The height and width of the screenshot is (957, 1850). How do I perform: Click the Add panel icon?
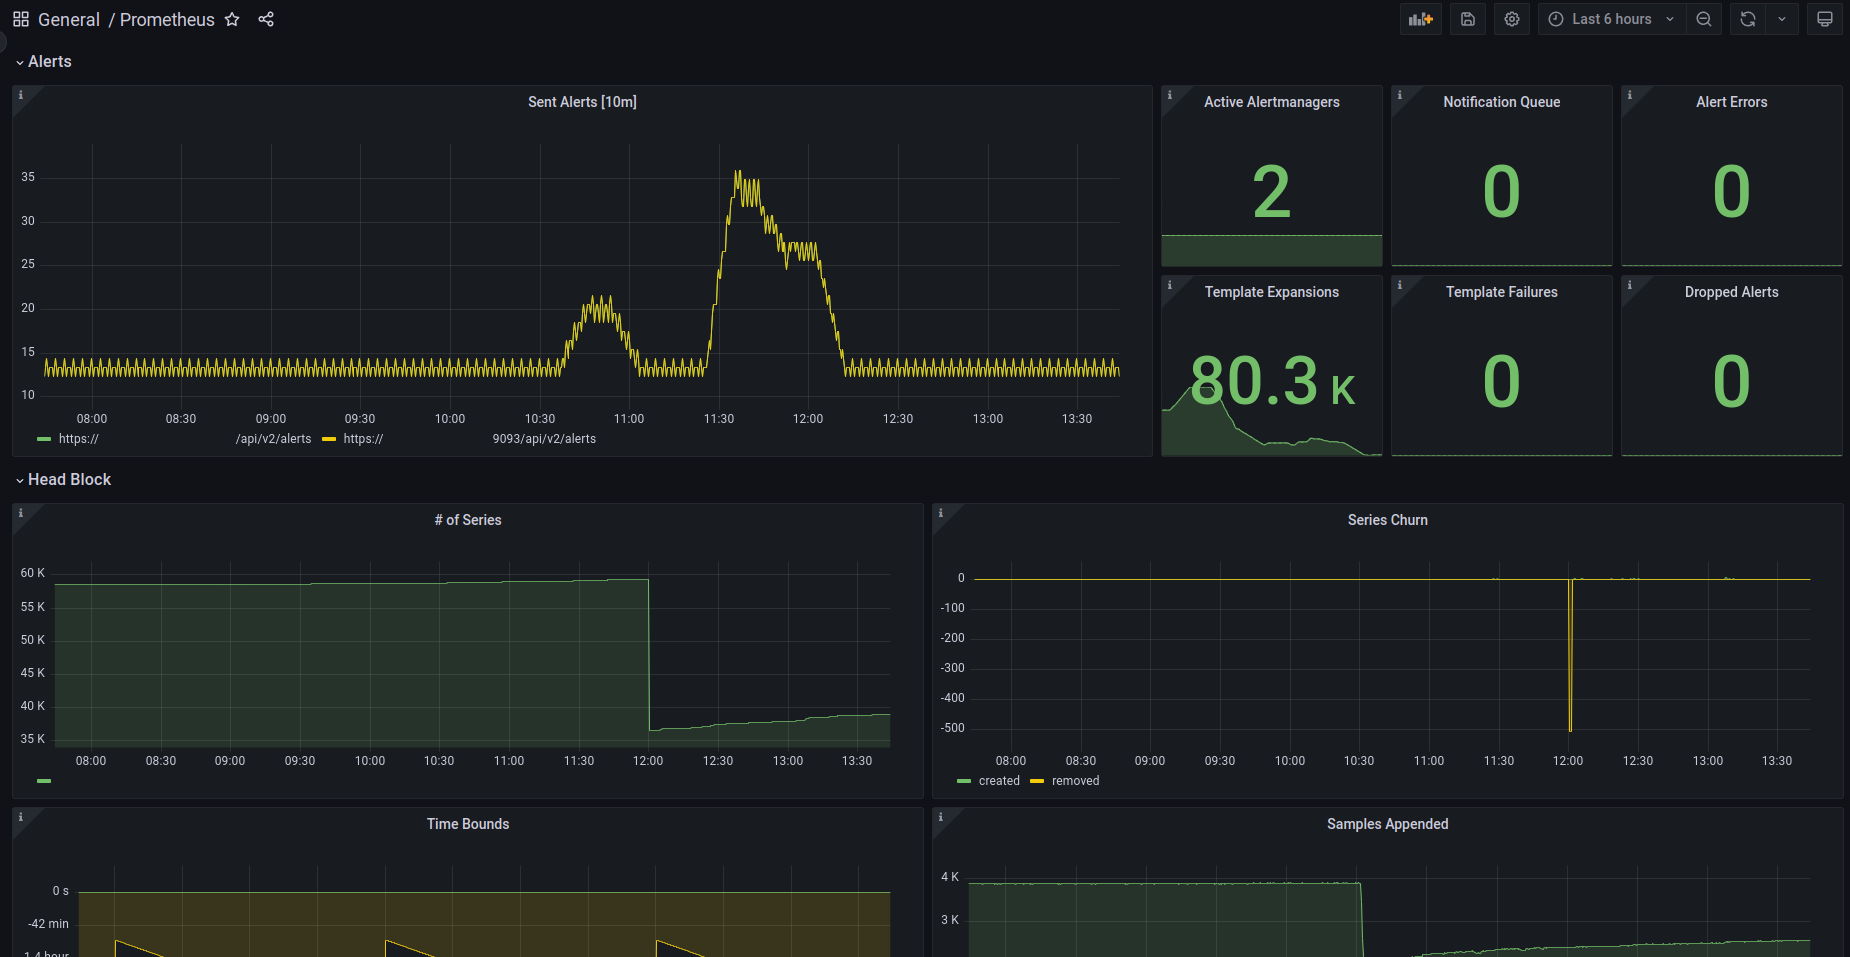point(1420,19)
